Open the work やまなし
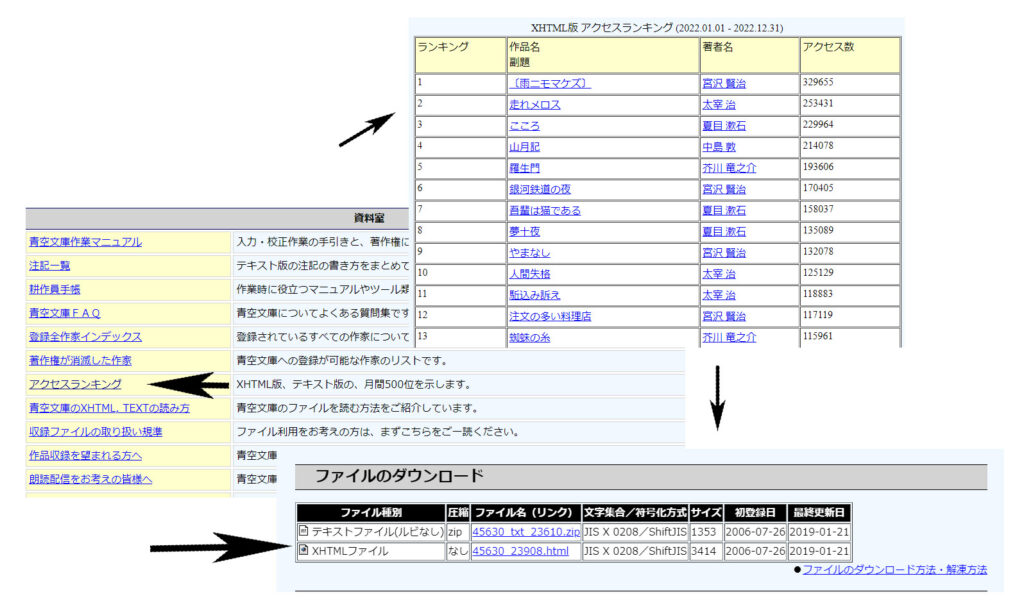The width and height of the screenshot is (1024, 608). coord(530,253)
